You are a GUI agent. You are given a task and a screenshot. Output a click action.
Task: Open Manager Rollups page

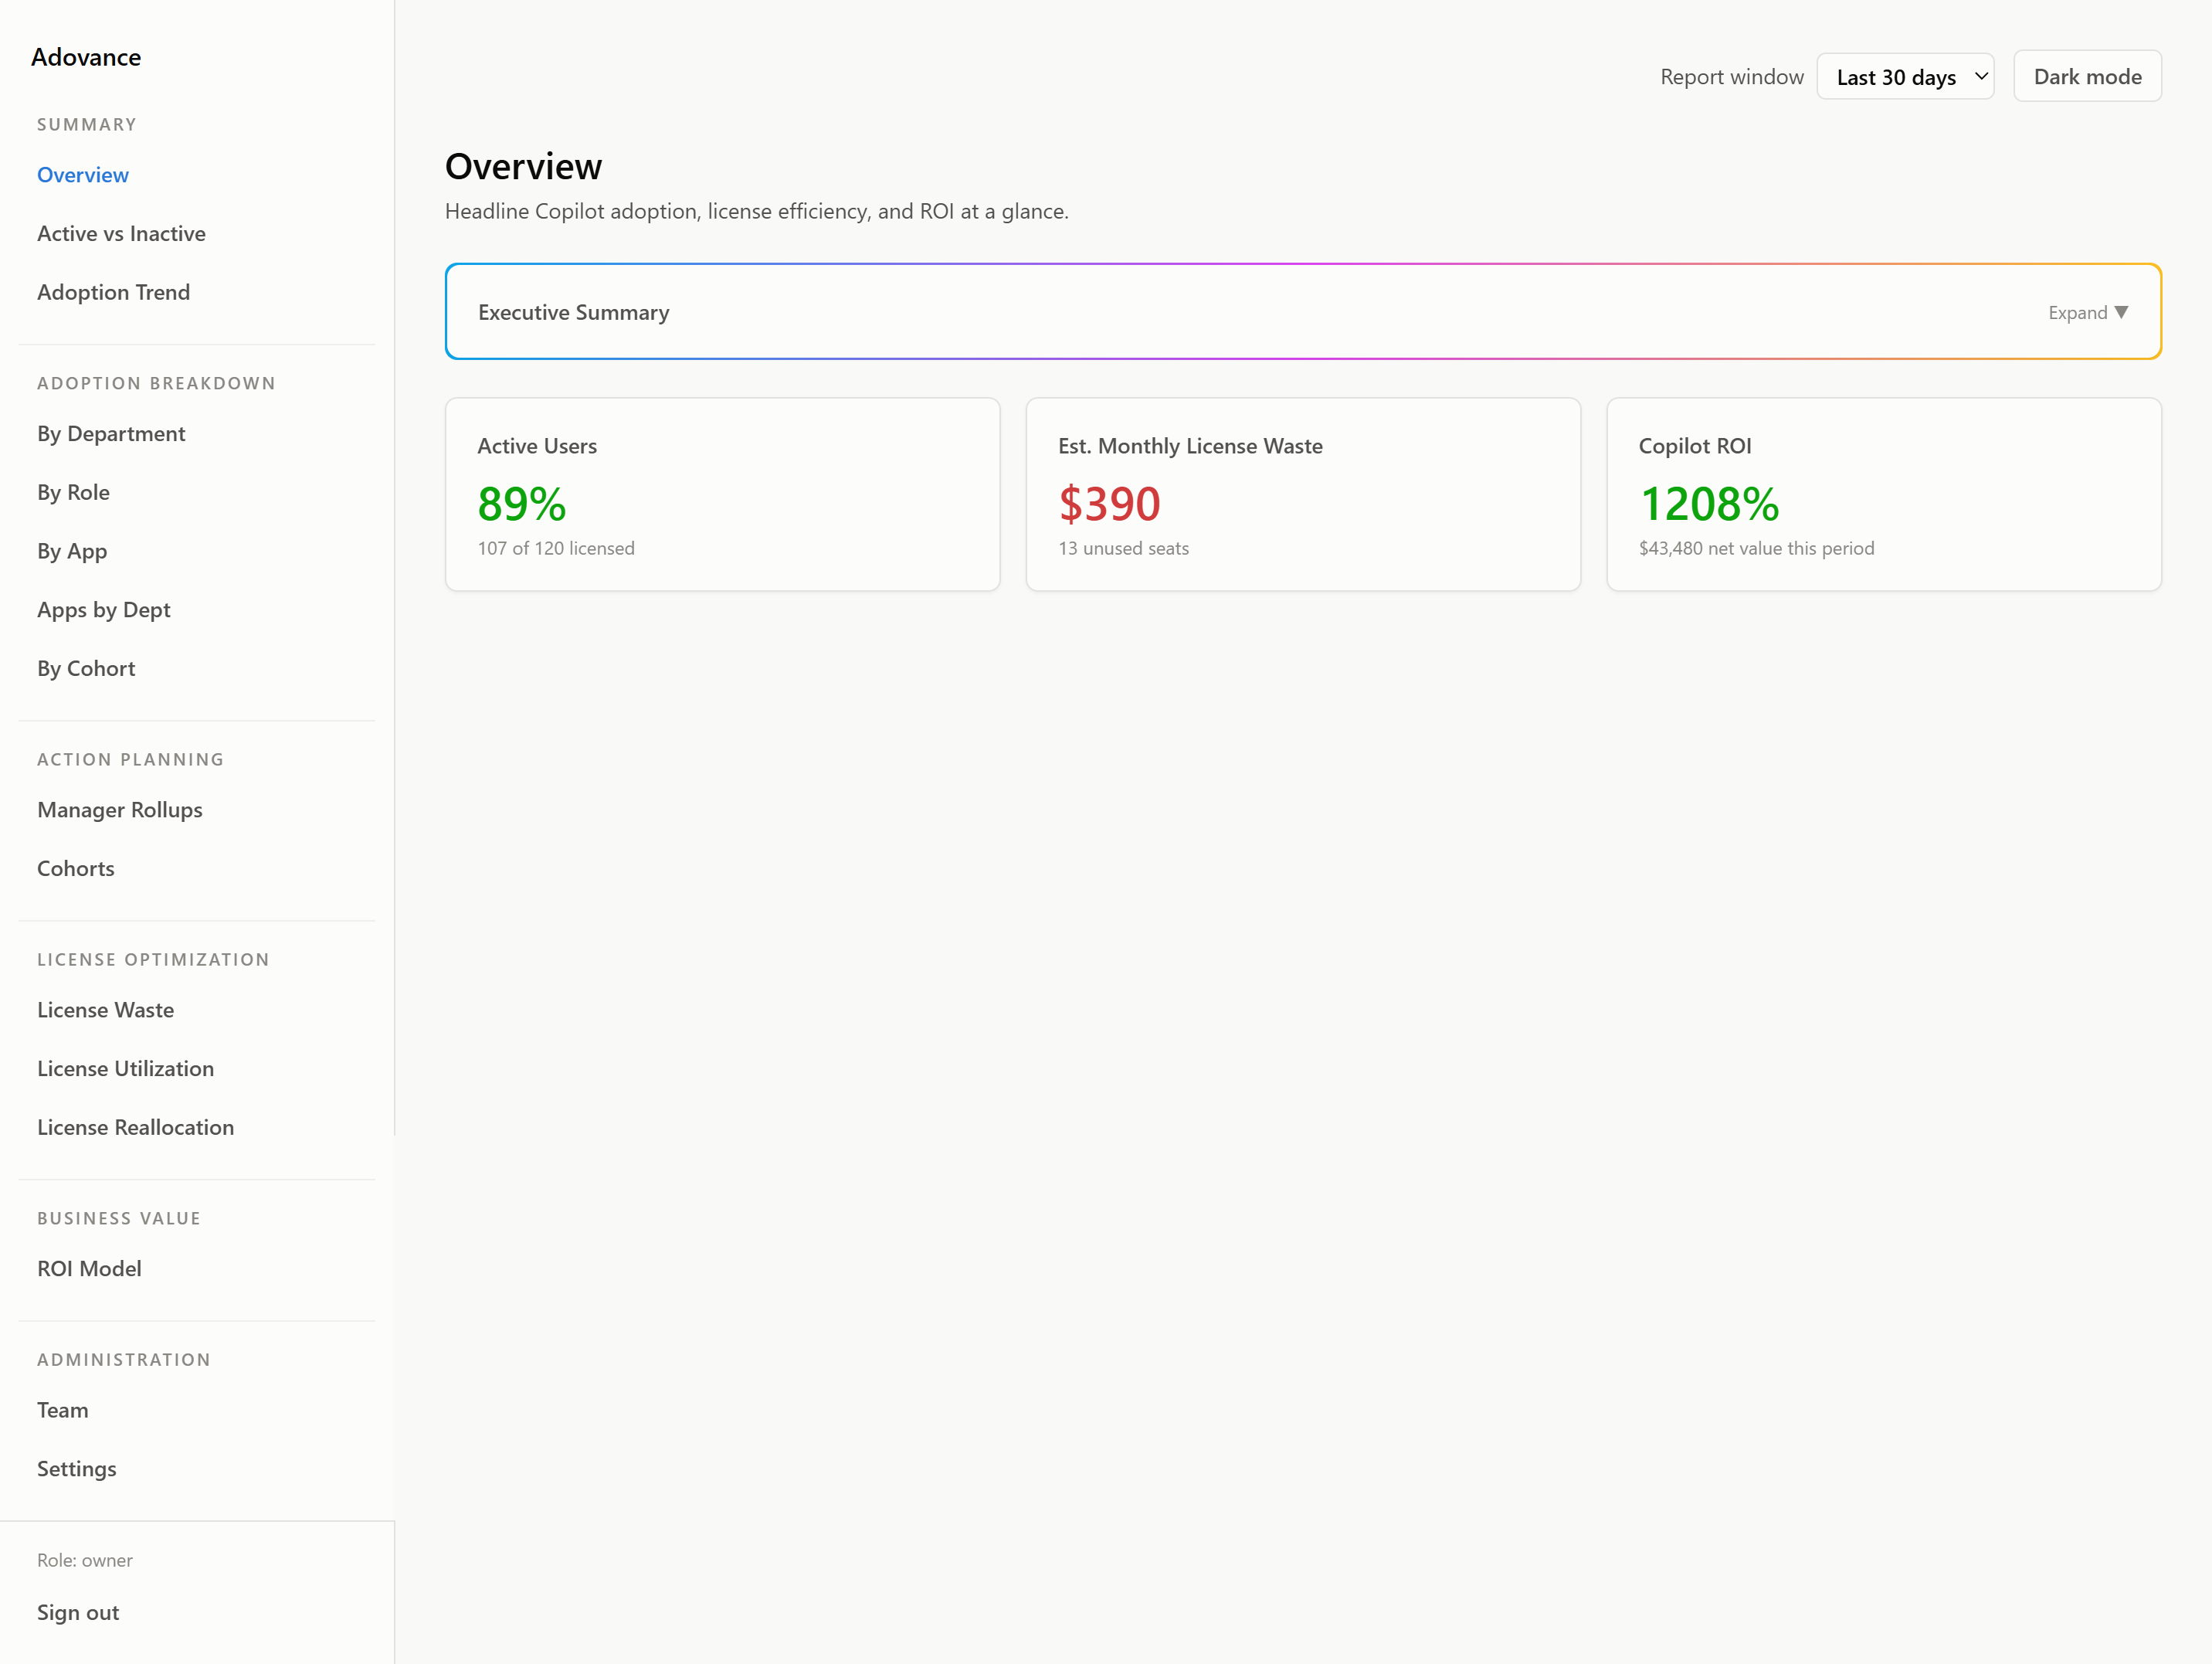(x=120, y=810)
